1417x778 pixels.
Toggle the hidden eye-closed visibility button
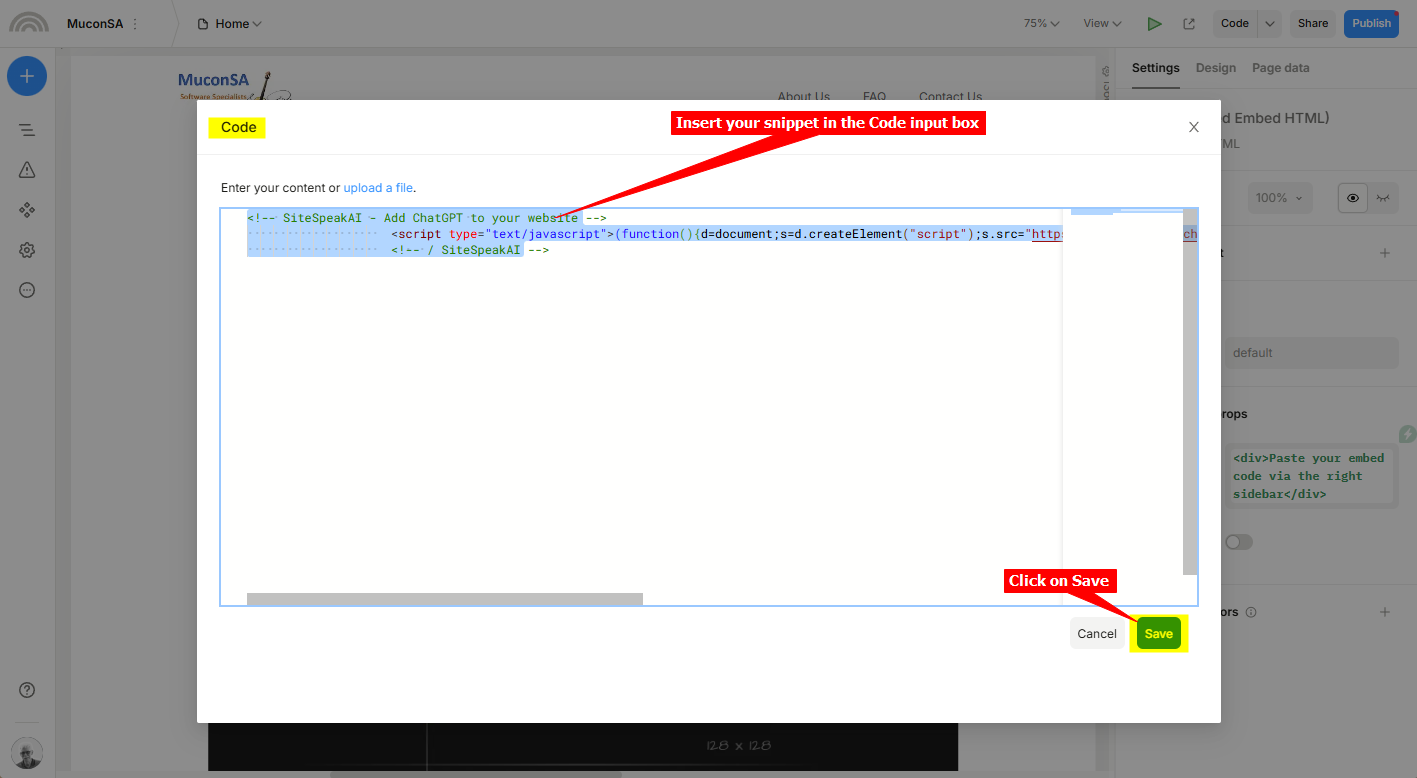[x=1384, y=198]
